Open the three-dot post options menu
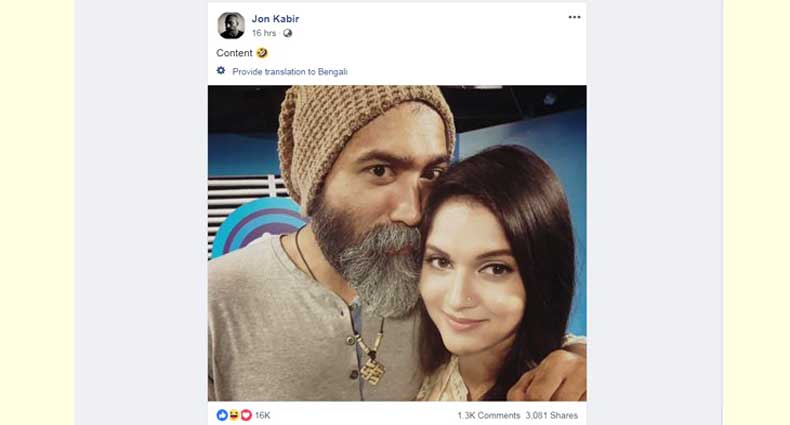This screenshot has height=425, width=790. tap(574, 17)
